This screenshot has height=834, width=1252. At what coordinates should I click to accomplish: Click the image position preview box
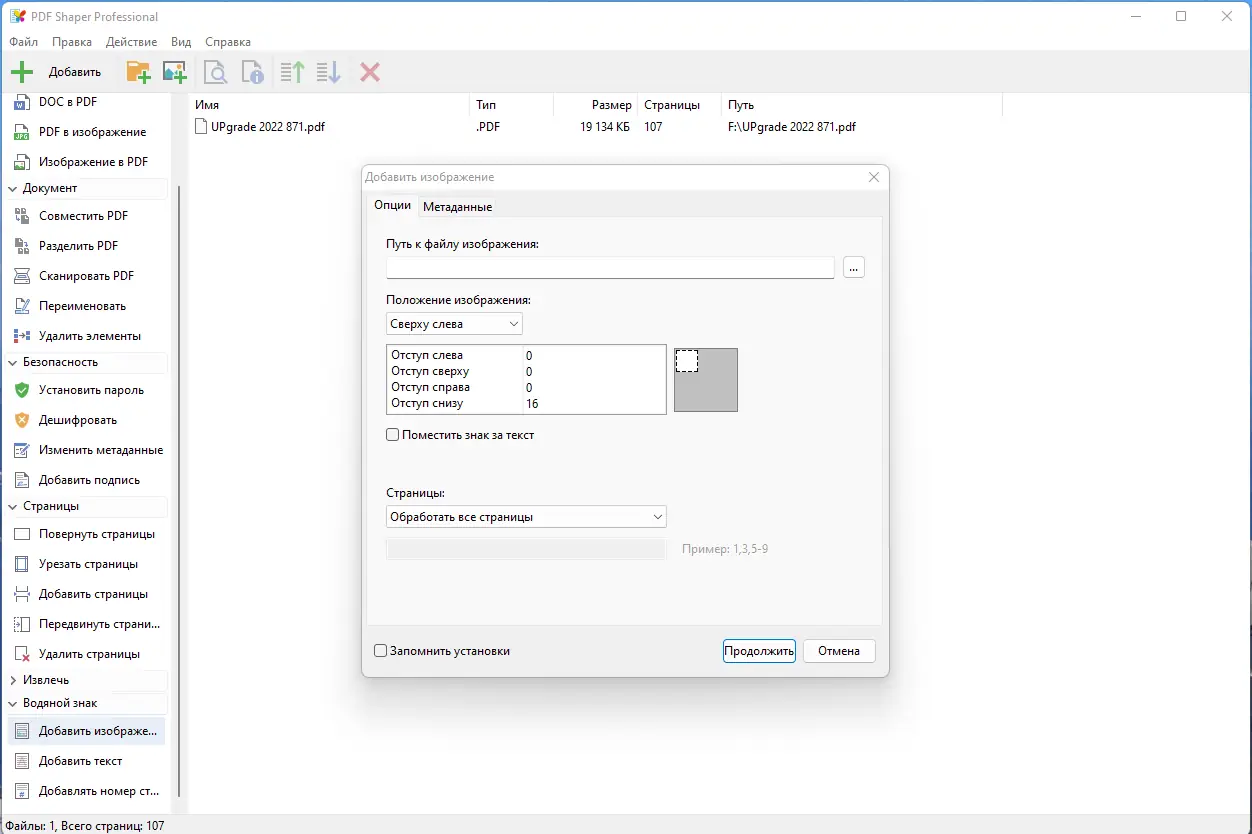pyautogui.click(x=706, y=380)
